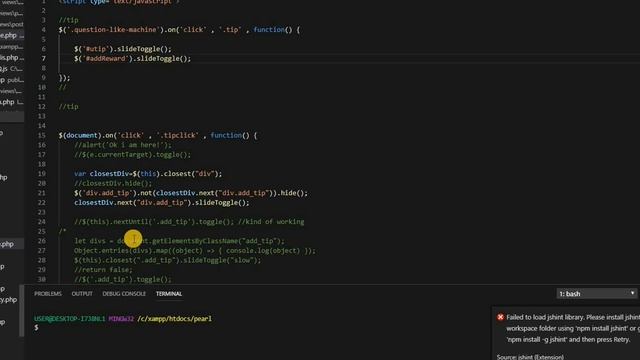Show the DEBUG CONSOLE tab
This screenshot has height=360, width=640.
pyautogui.click(x=124, y=294)
